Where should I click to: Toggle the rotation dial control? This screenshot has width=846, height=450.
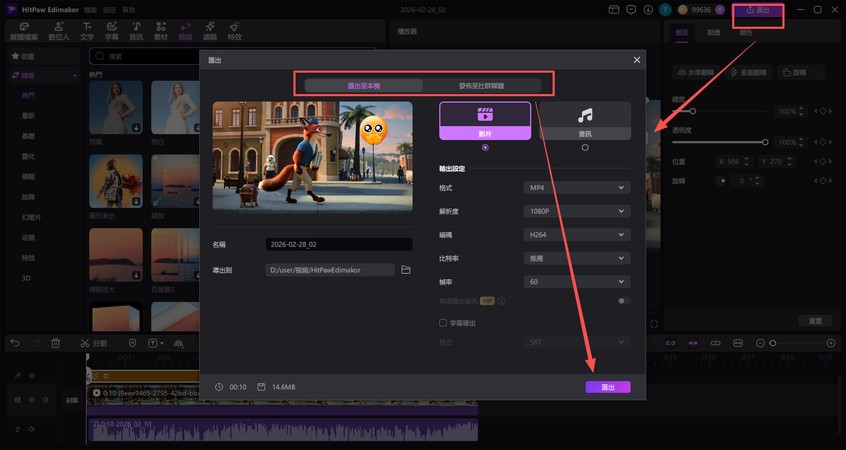[723, 181]
